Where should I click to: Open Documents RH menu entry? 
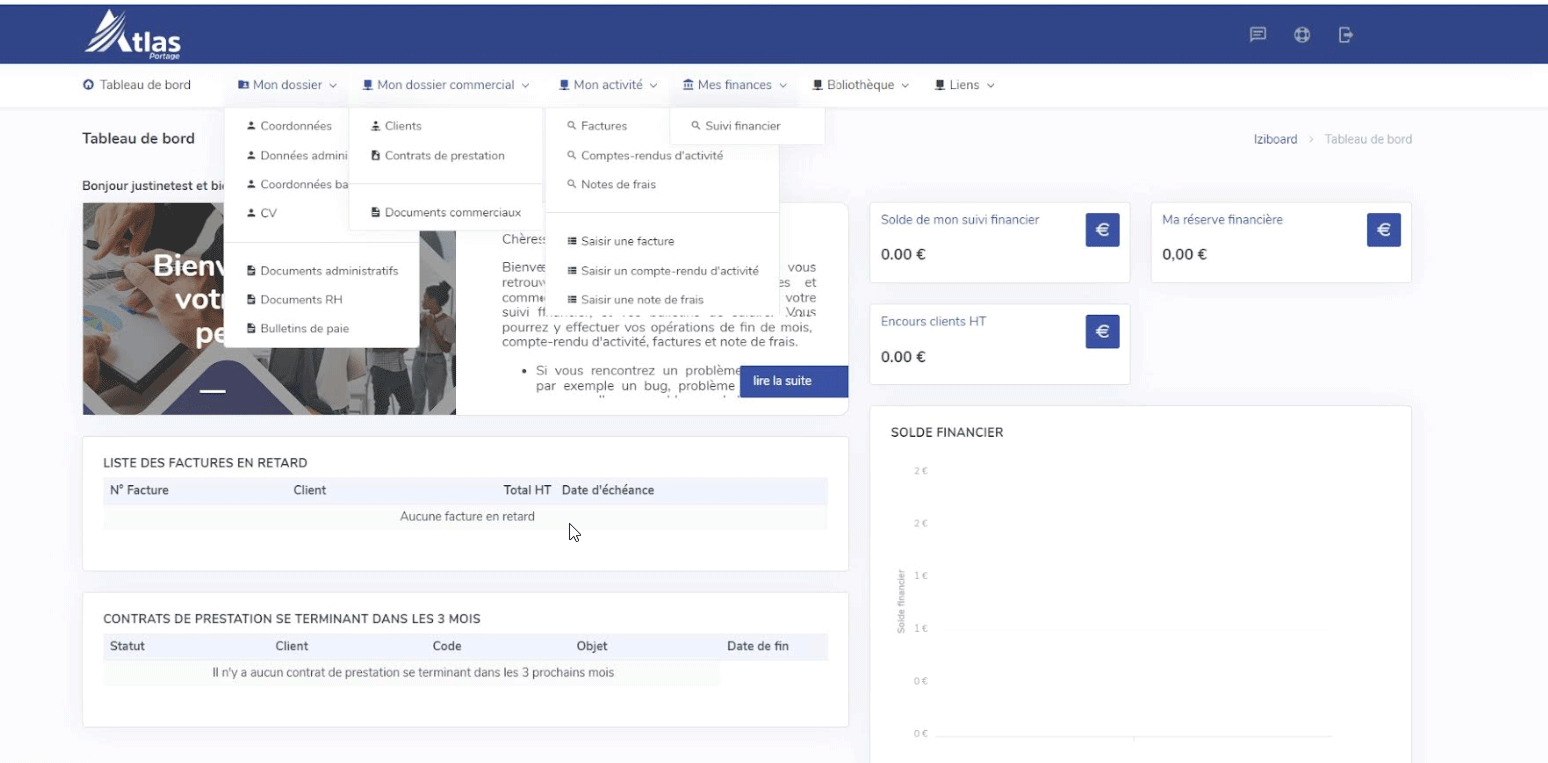click(x=294, y=299)
